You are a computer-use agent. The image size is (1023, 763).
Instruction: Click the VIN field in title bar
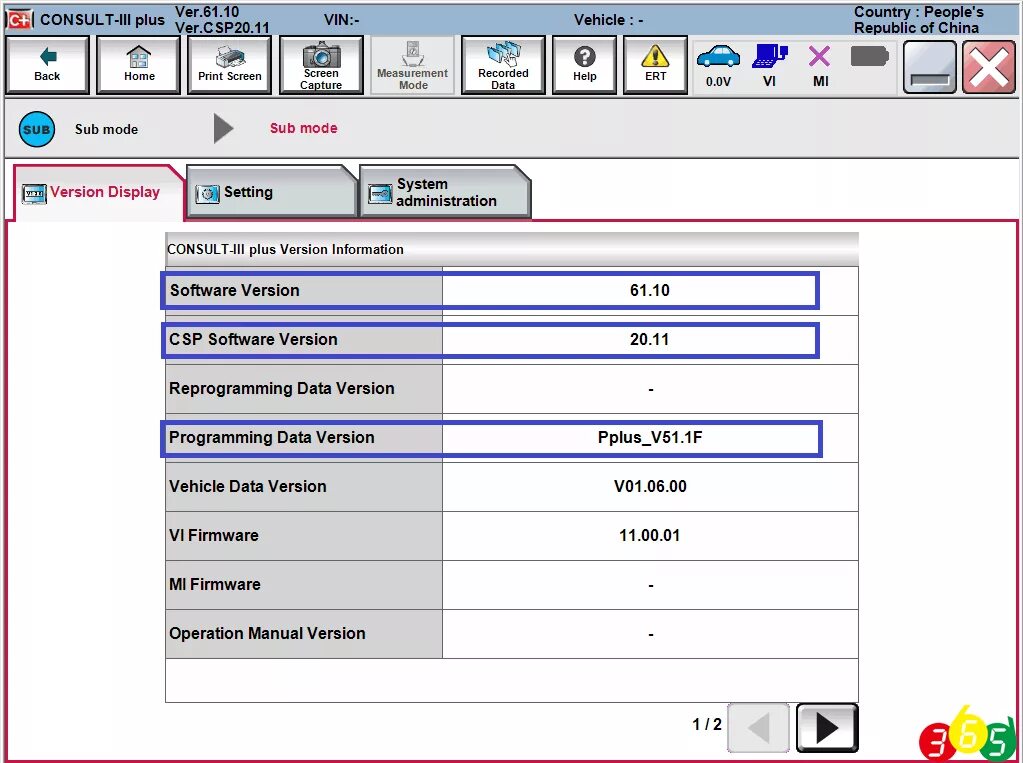pos(341,20)
